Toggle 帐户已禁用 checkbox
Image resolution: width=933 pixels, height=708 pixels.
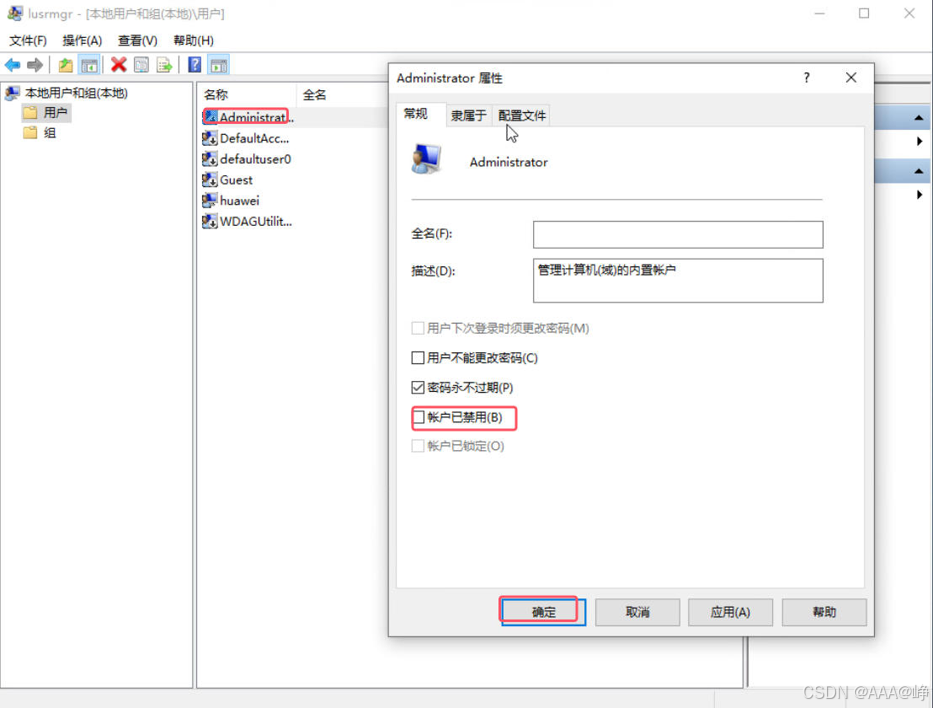click(x=418, y=417)
